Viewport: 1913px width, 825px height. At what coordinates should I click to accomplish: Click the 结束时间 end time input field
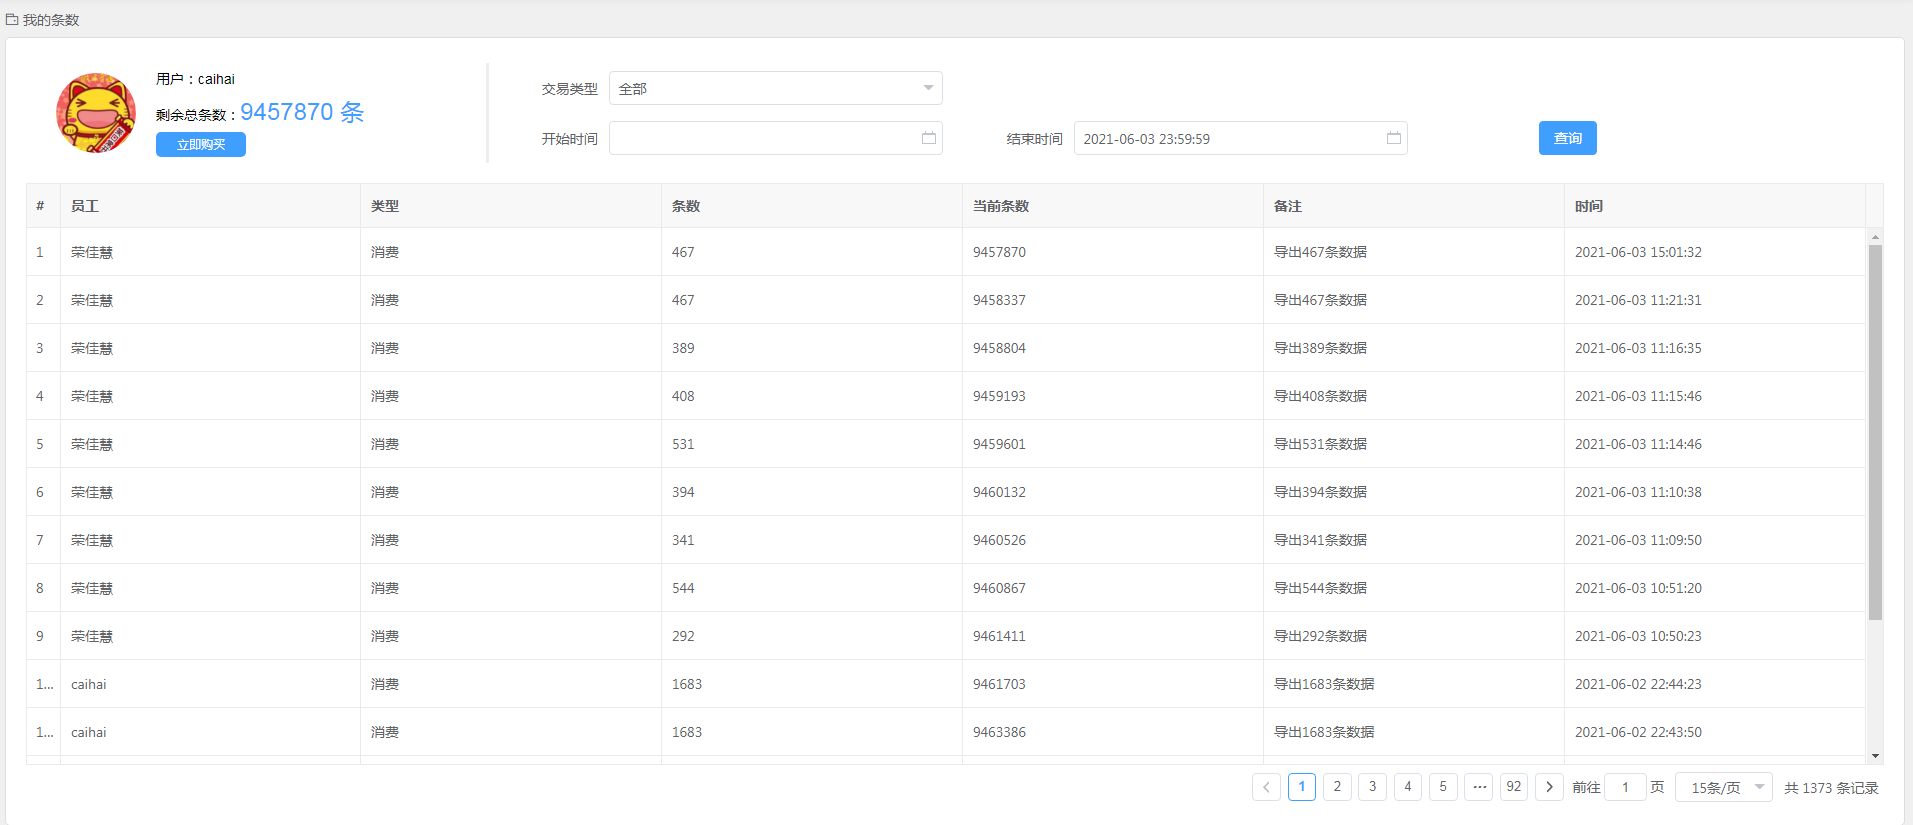(x=1225, y=139)
